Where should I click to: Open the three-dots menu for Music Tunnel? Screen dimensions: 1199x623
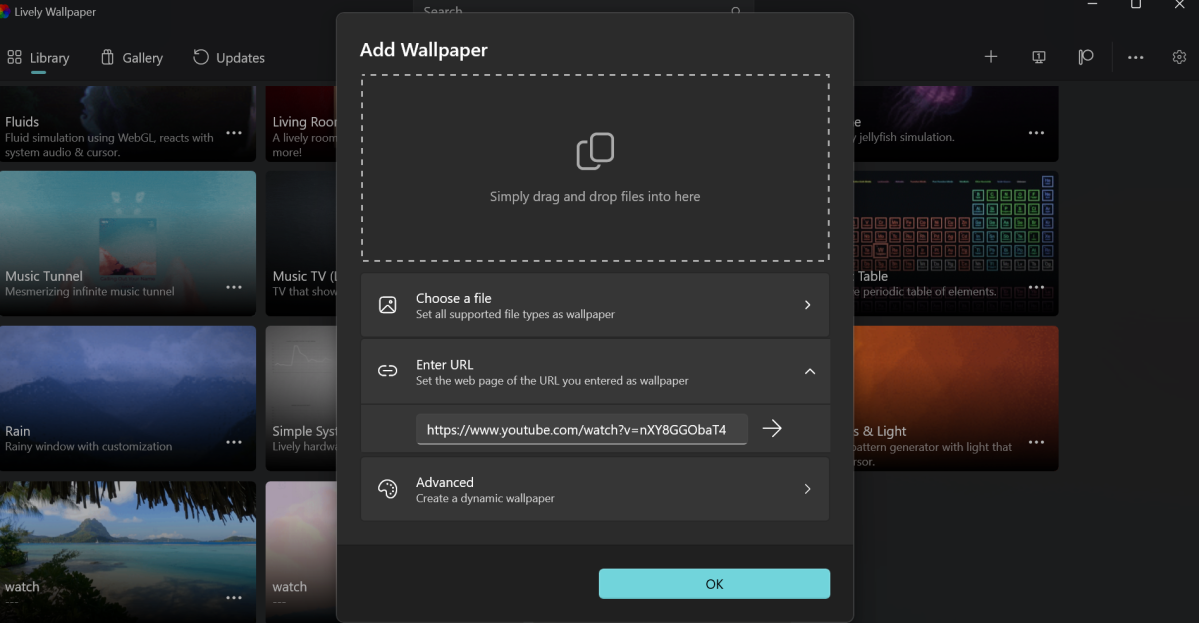[x=234, y=287]
